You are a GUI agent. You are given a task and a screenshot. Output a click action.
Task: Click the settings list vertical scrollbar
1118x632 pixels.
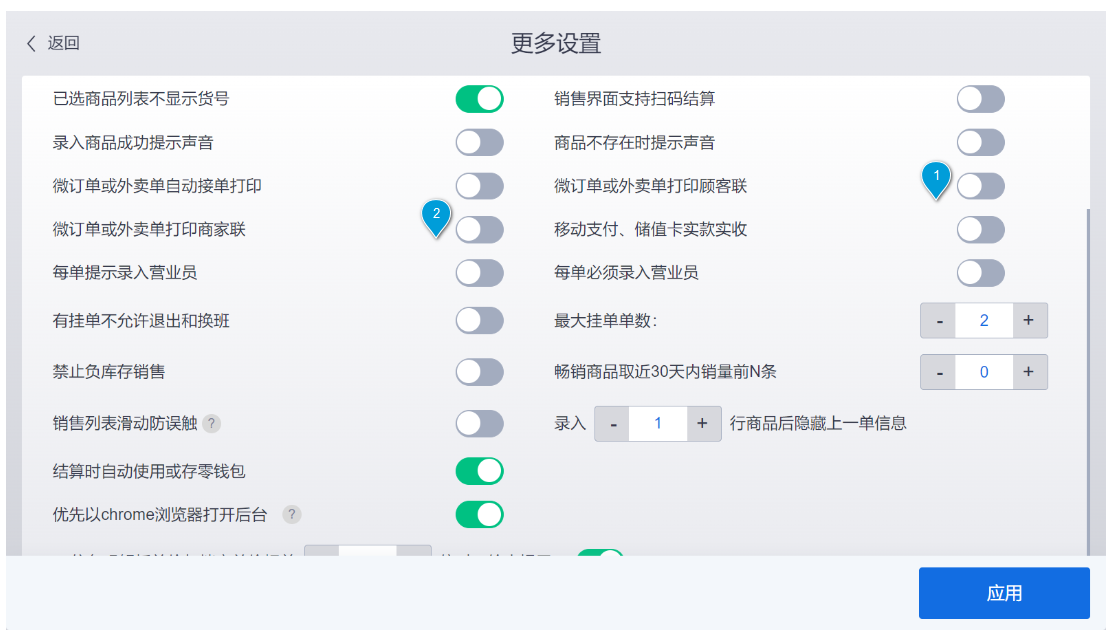[x=1087, y=382]
